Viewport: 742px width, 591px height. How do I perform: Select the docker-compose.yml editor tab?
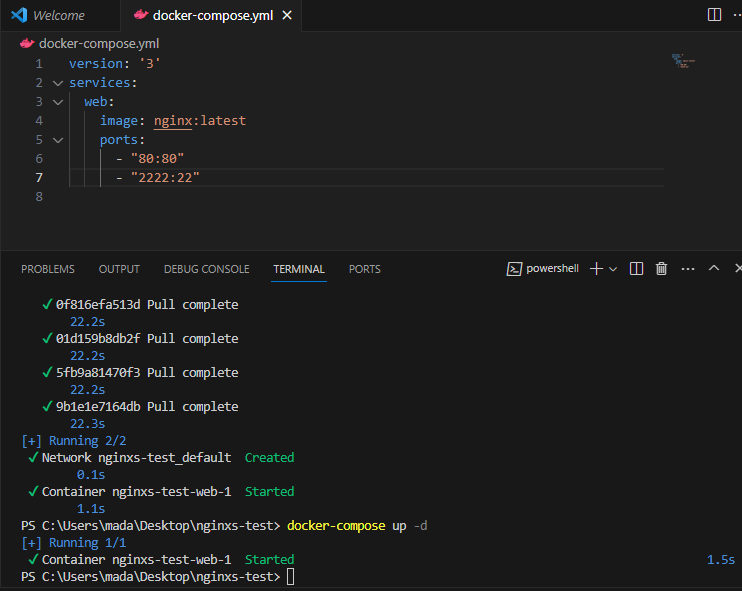click(212, 15)
